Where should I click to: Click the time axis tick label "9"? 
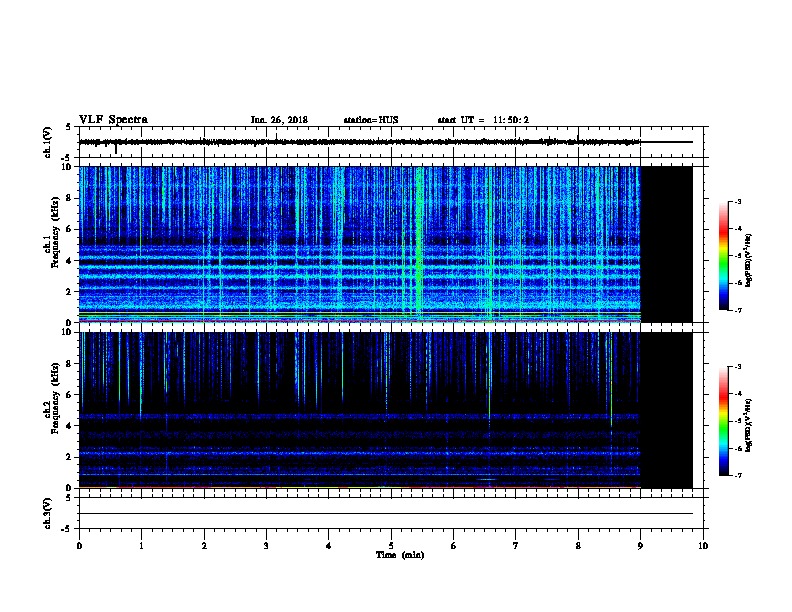click(640, 546)
